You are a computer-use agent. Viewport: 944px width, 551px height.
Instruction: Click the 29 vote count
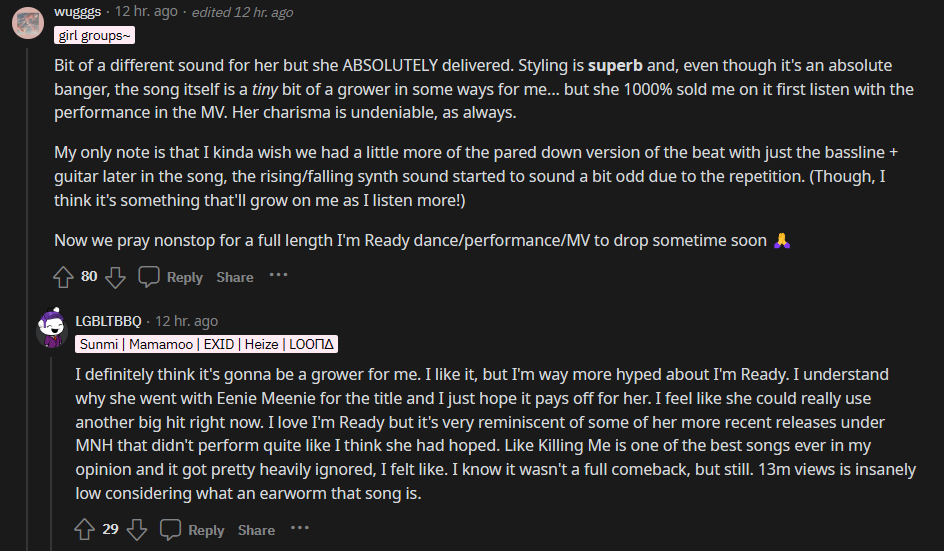pos(110,529)
